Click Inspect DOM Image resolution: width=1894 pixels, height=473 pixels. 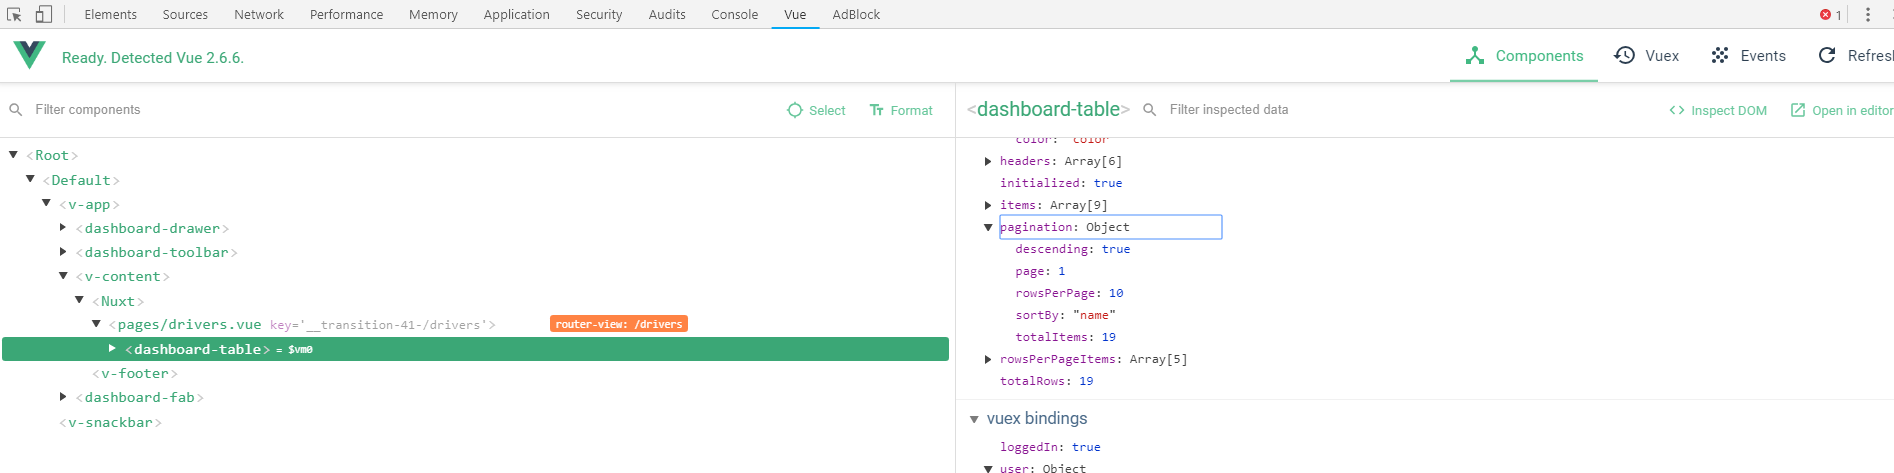(x=1718, y=110)
